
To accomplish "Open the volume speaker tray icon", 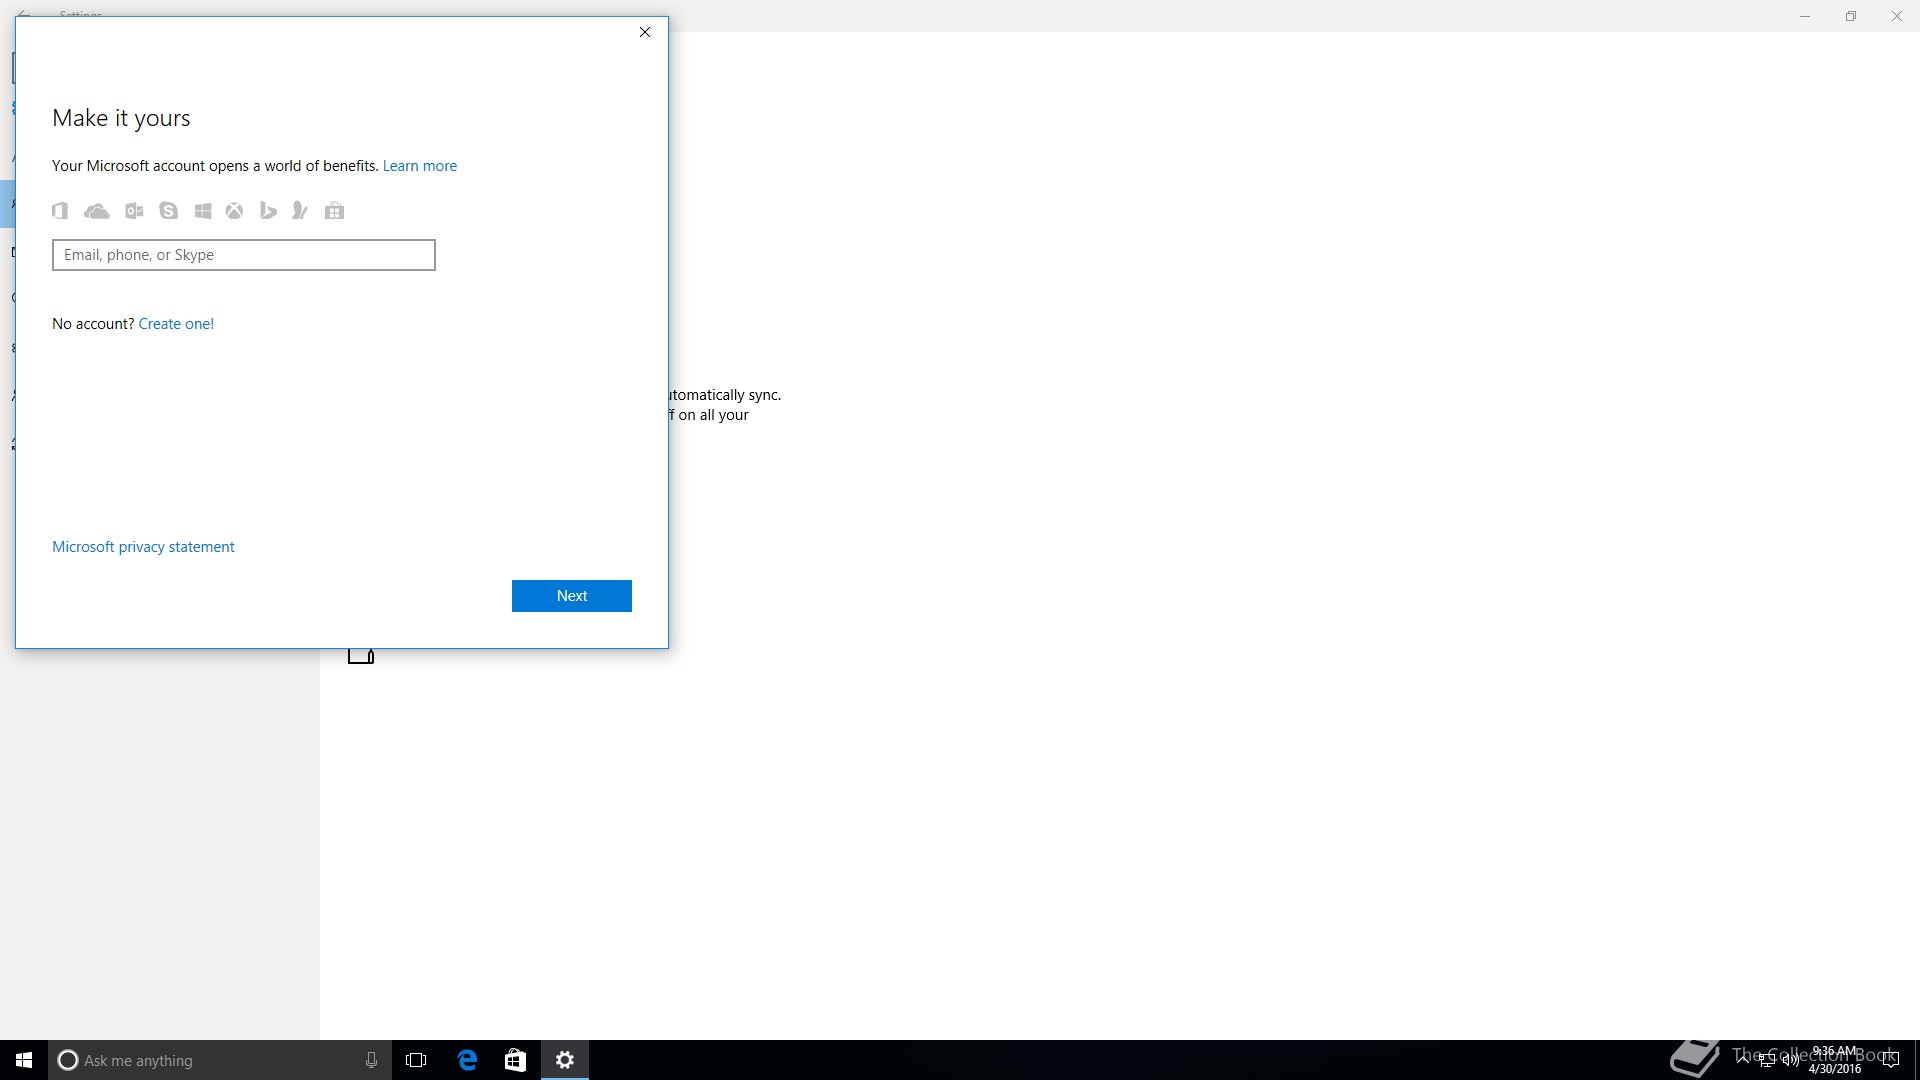I will pos(1790,1061).
